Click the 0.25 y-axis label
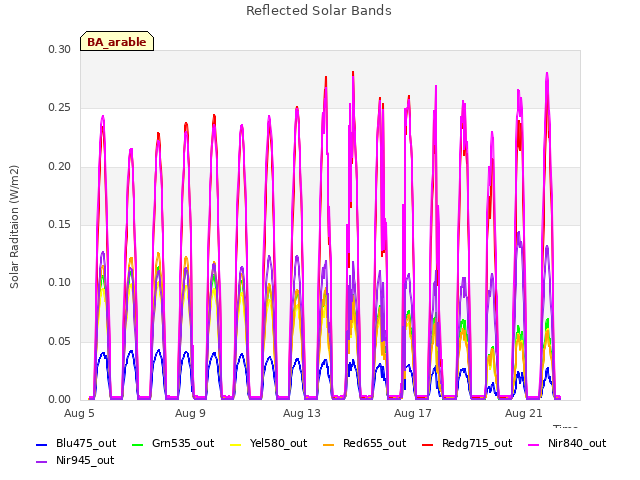 60,108
